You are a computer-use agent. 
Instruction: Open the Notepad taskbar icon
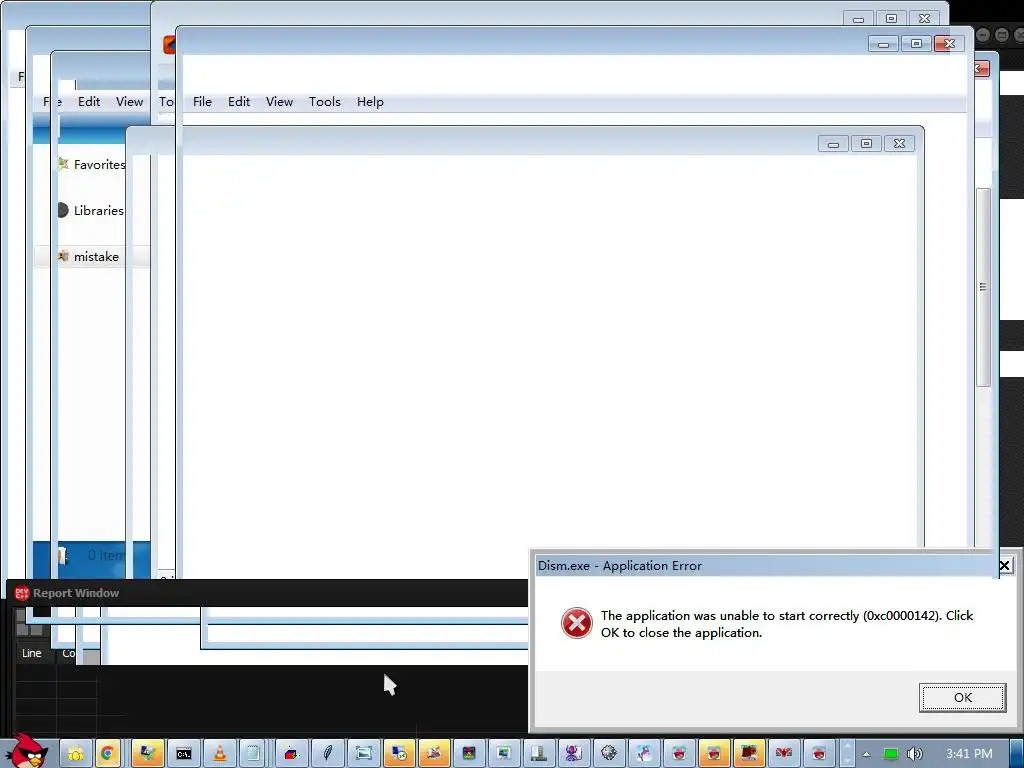pyautogui.click(x=253, y=754)
